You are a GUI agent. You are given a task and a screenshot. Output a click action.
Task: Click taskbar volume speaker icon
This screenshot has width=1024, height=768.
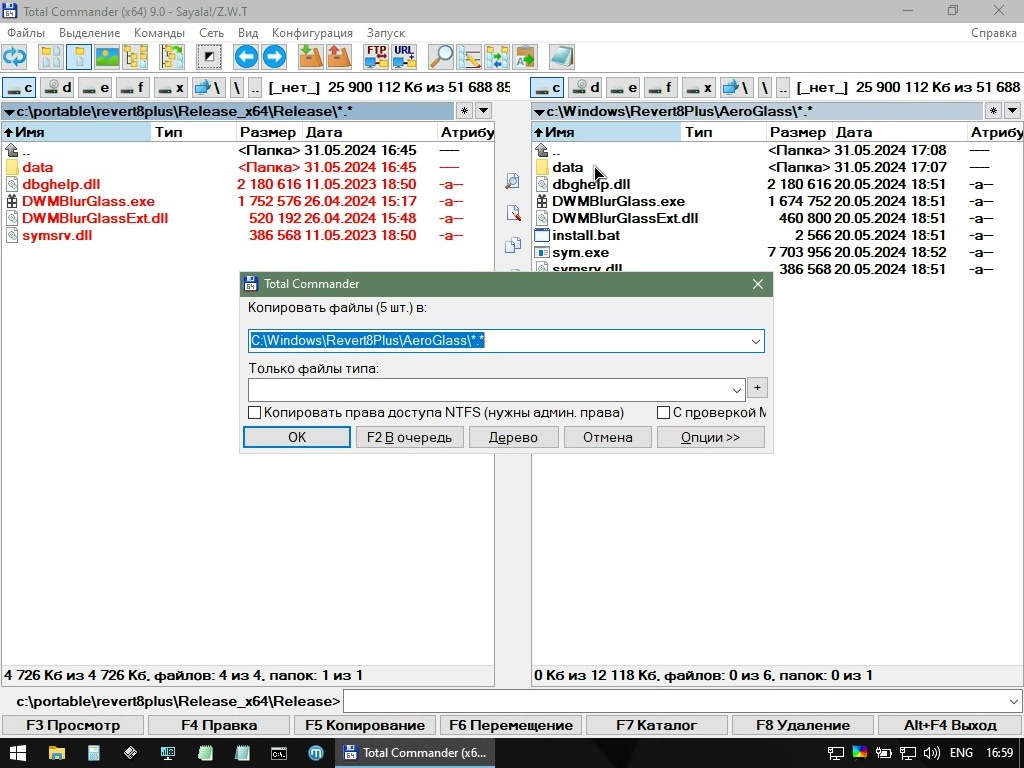pos(932,753)
